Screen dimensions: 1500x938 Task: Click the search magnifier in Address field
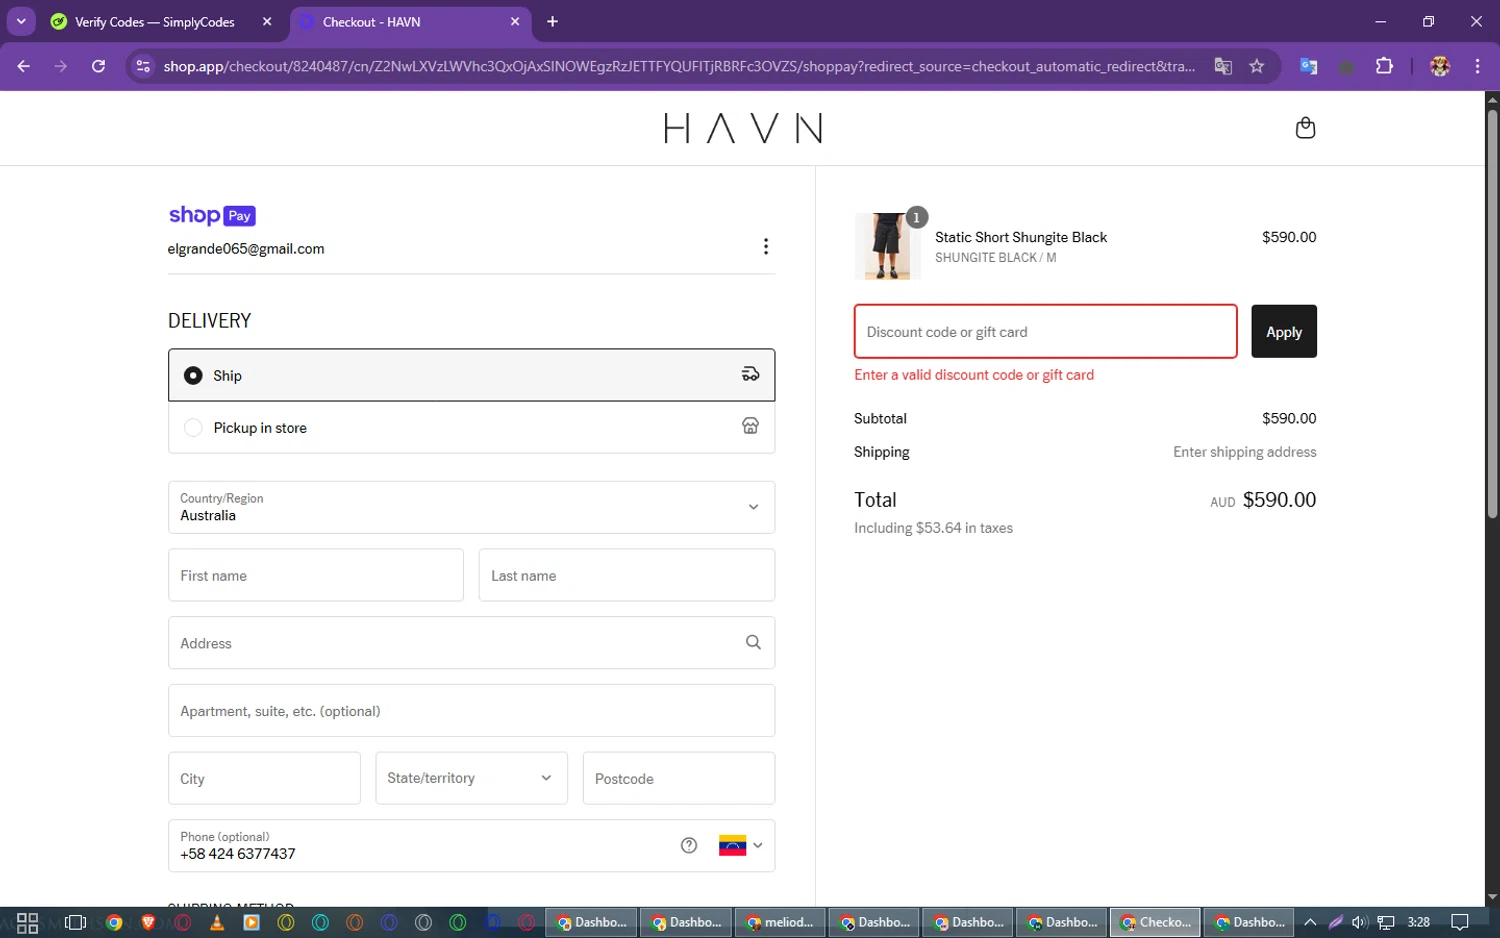tap(753, 643)
